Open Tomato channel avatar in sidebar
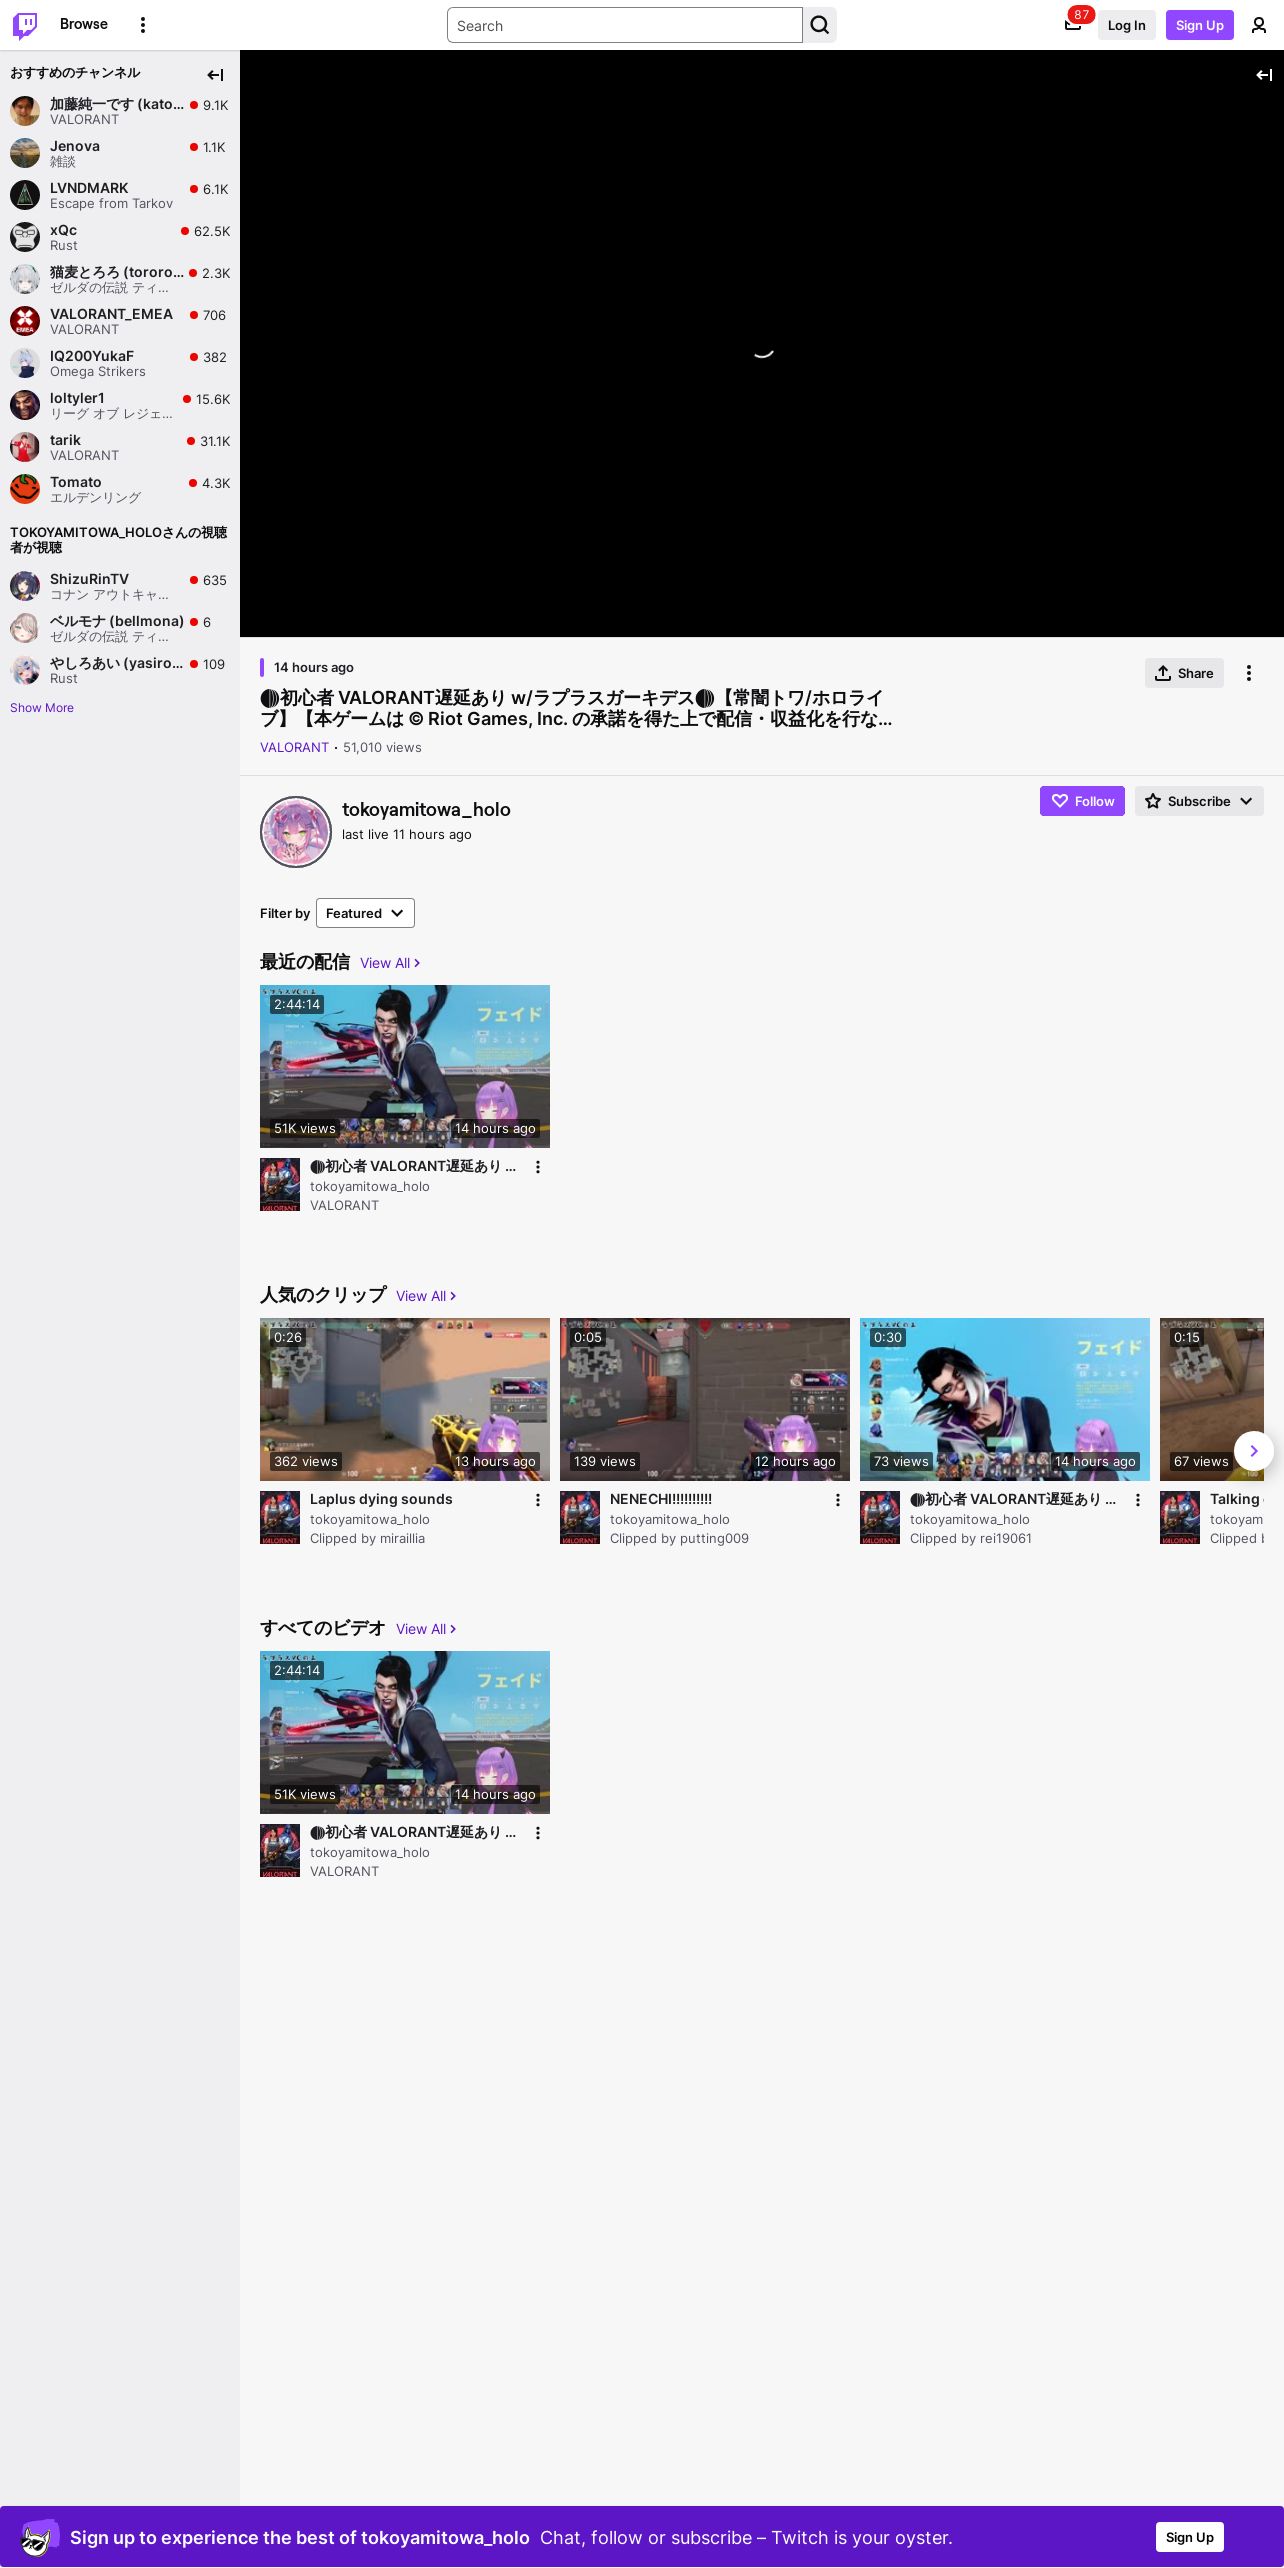The width and height of the screenshot is (1284, 2568). tap(25, 489)
